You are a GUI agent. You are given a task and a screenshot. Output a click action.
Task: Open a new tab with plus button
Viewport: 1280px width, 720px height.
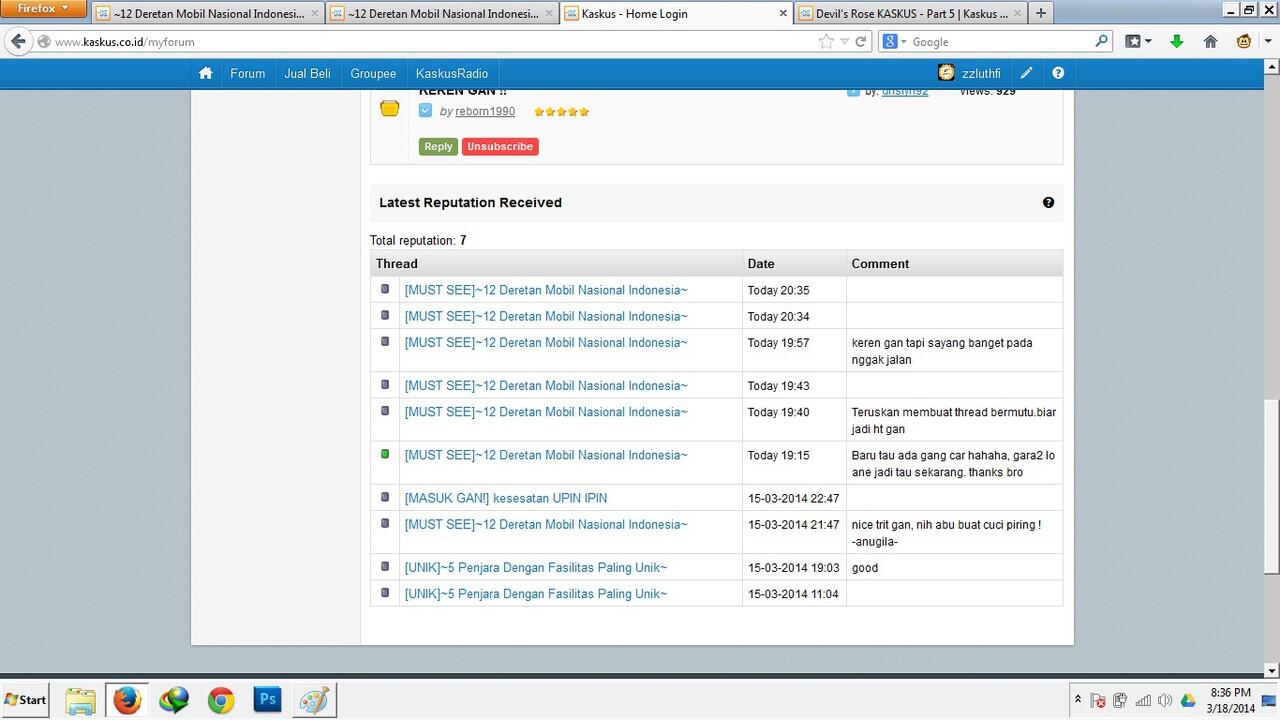click(1041, 13)
